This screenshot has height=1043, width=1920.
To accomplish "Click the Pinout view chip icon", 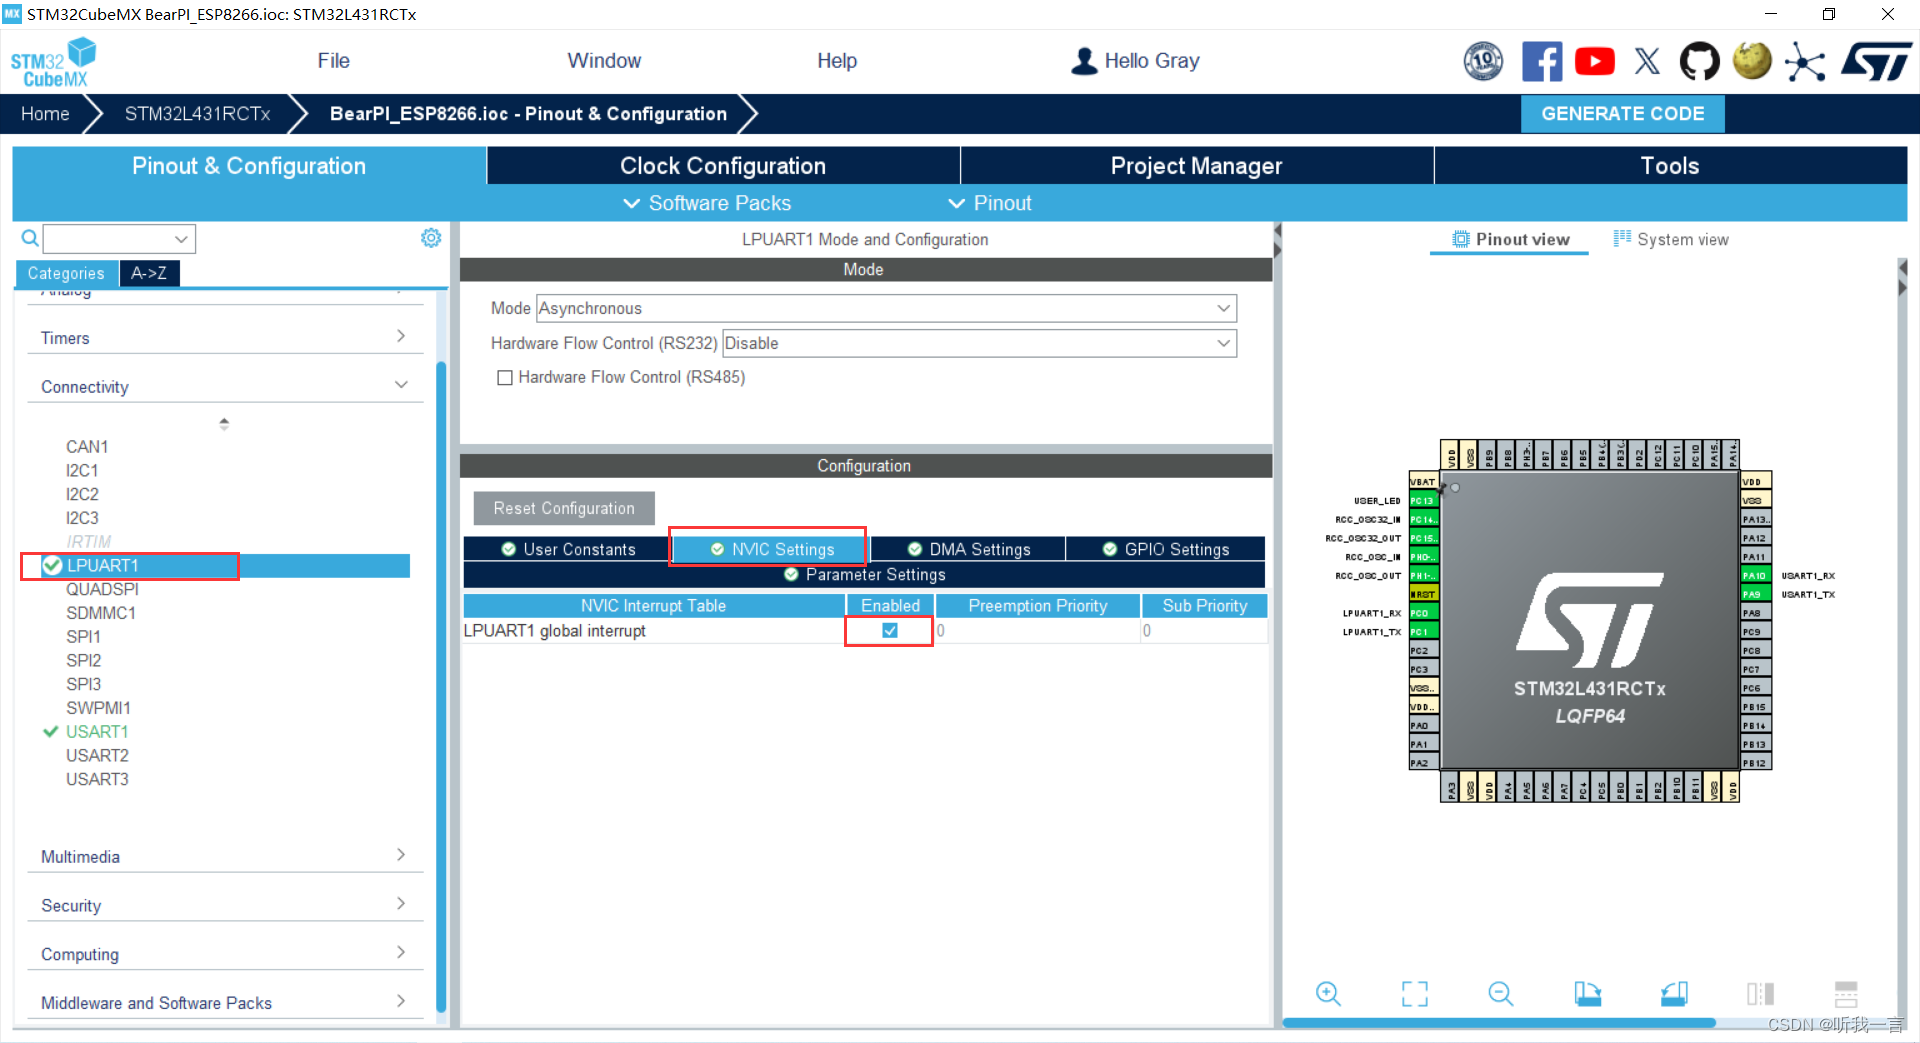I will pyautogui.click(x=1461, y=239).
